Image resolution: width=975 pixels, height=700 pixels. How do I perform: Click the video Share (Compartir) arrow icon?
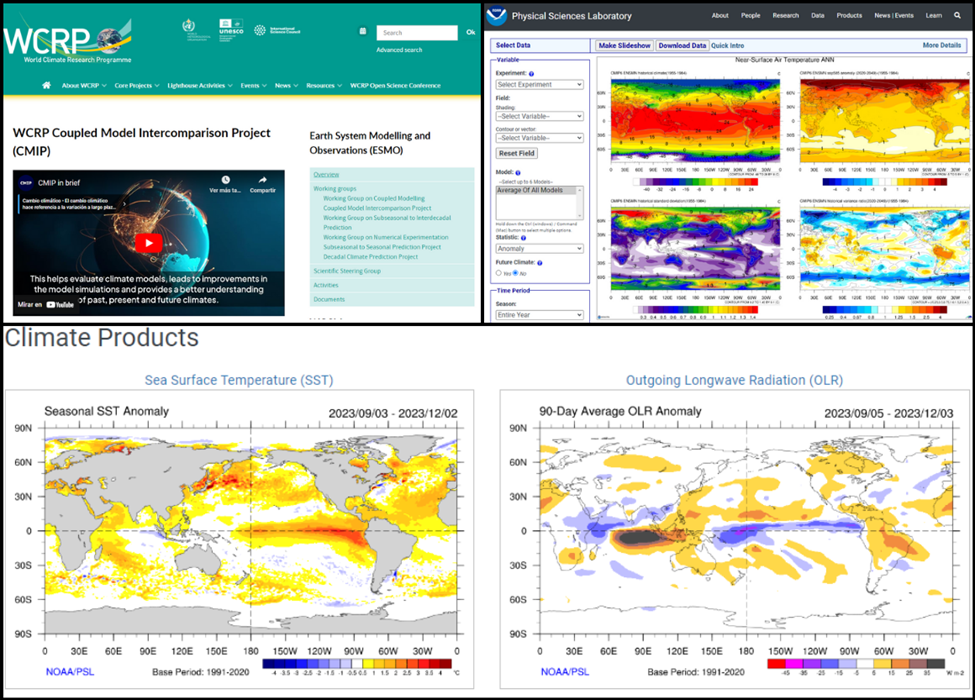pos(263,180)
